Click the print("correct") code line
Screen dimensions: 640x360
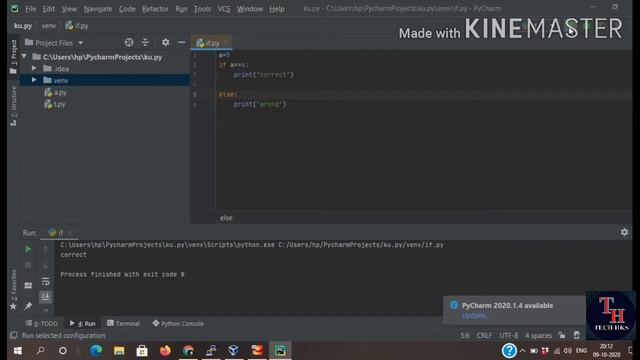click(263, 75)
